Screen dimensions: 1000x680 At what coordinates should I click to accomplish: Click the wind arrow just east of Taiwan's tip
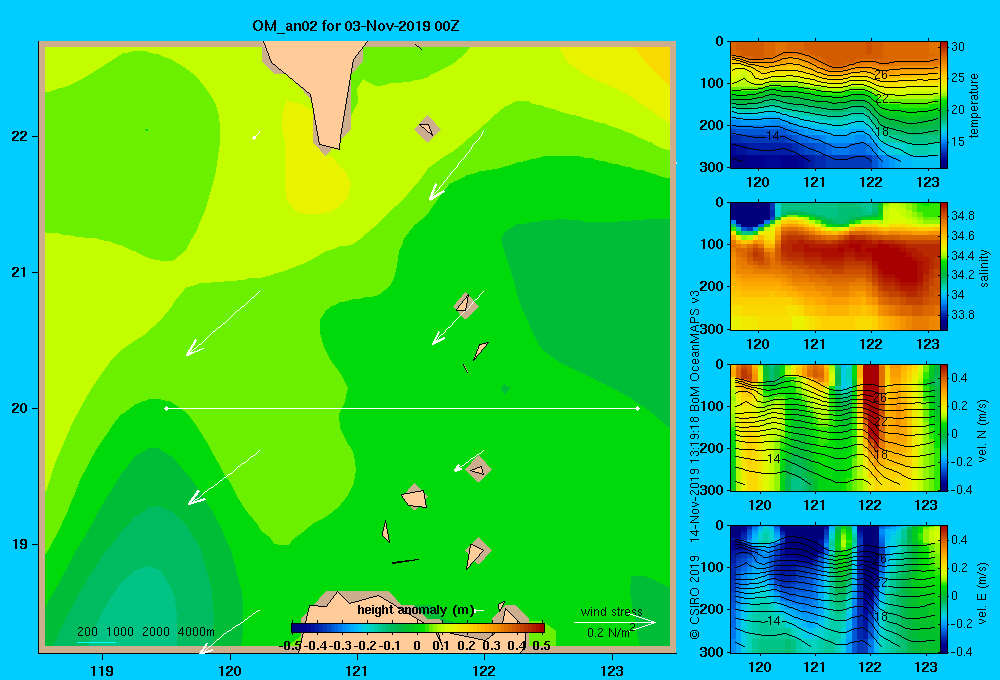(x=456, y=166)
